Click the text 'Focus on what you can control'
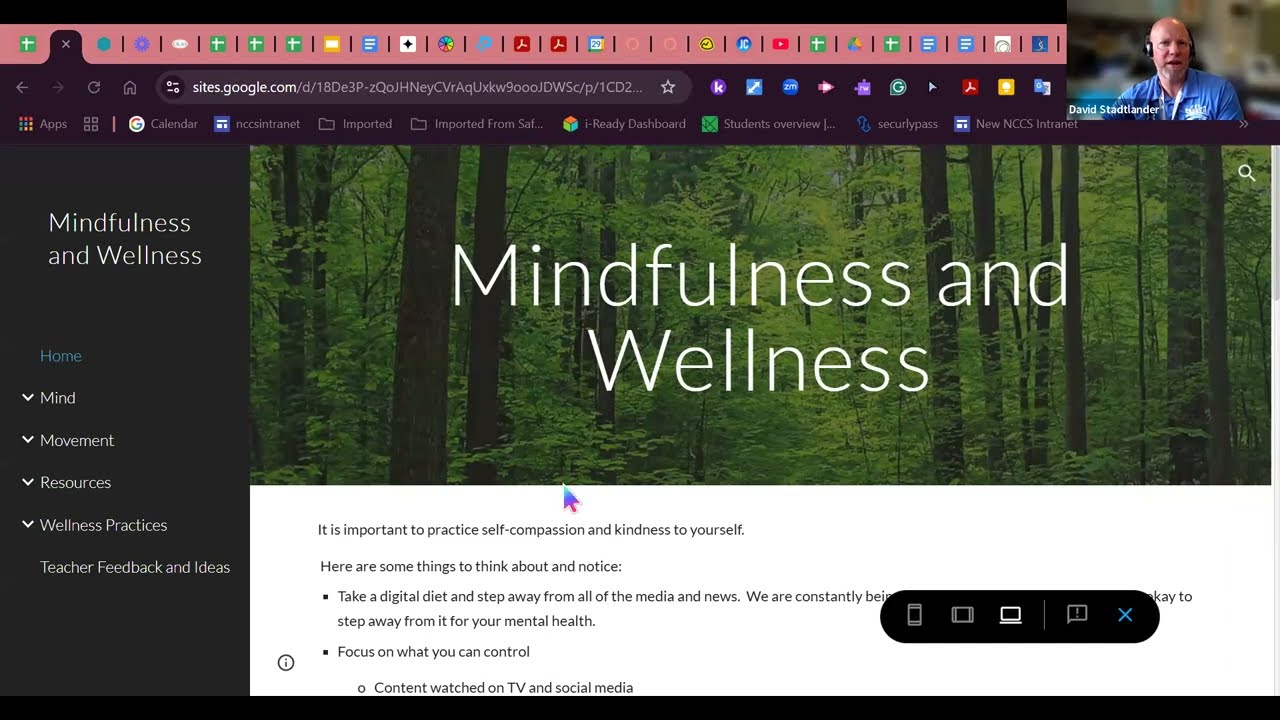The width and height of the screenshot is (1280, 720). coord(433,651)
